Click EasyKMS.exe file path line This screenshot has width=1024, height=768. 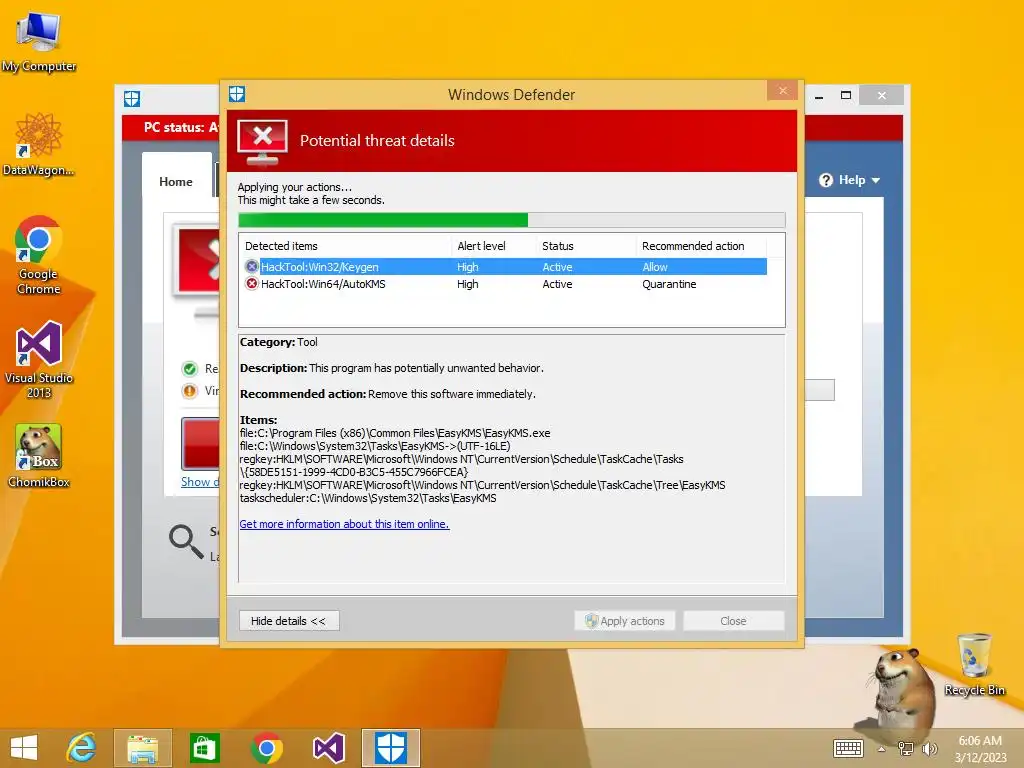pyautogui.click(x=395, y=433)
